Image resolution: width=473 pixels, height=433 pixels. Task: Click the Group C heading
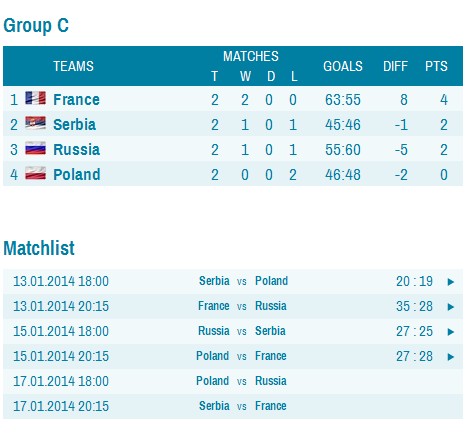click(x=36, y=26)
